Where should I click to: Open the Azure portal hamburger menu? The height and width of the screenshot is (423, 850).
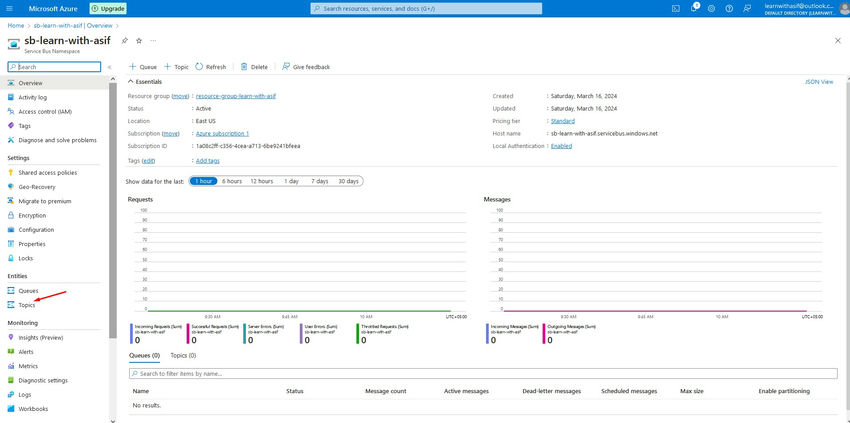[9, 8]
